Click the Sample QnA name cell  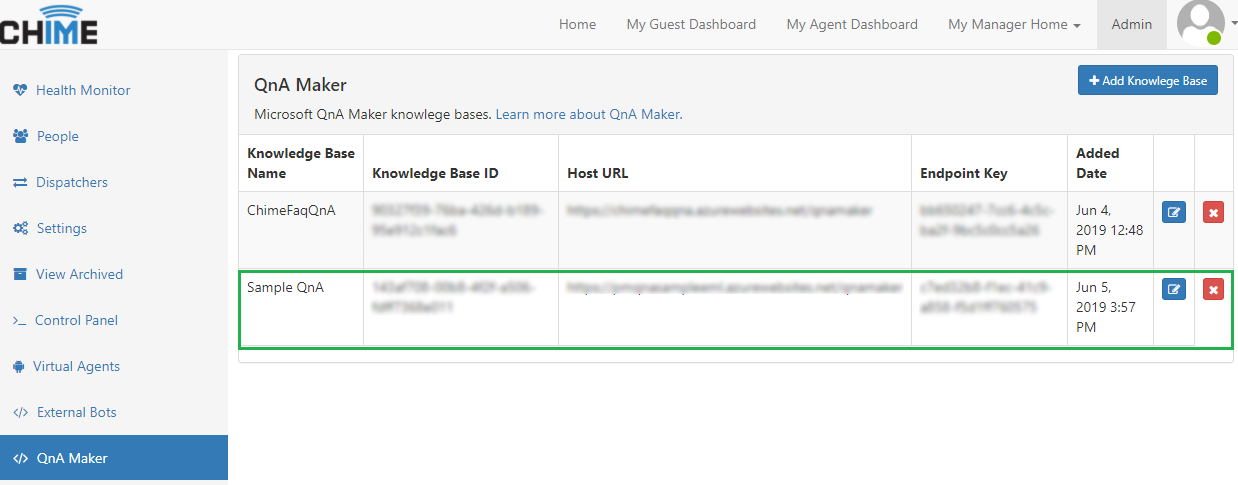click(x=301, y=308)
